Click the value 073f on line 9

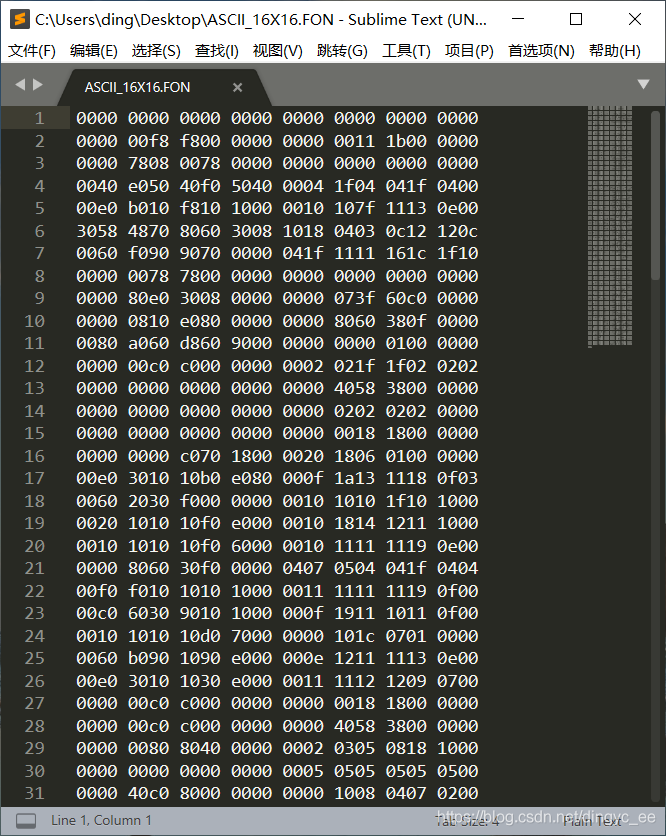(355, 298)
